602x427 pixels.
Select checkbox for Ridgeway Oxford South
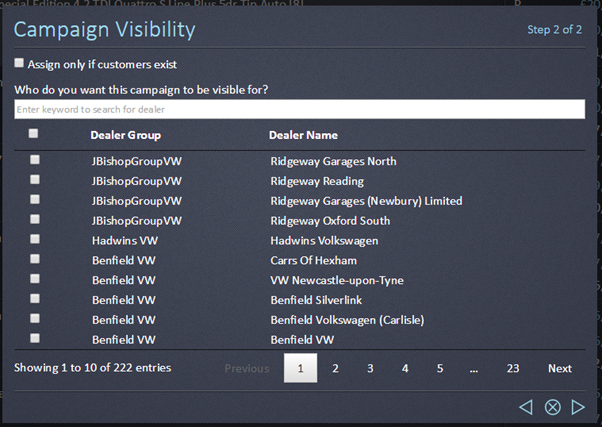pyautogui.click(x=35, y=219)
